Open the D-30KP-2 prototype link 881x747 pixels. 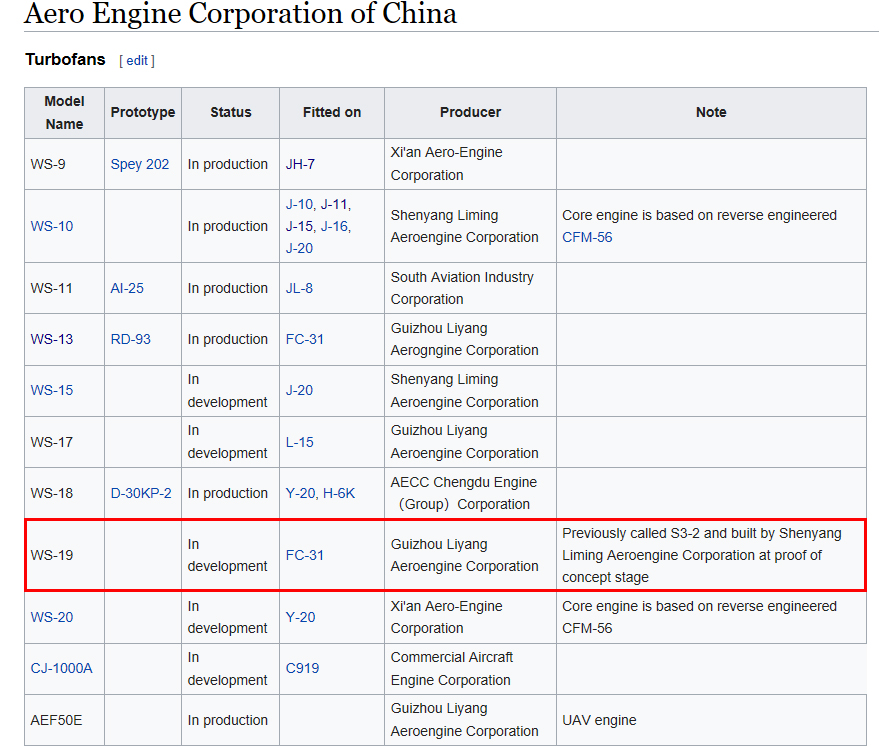[x=140, y=493]
